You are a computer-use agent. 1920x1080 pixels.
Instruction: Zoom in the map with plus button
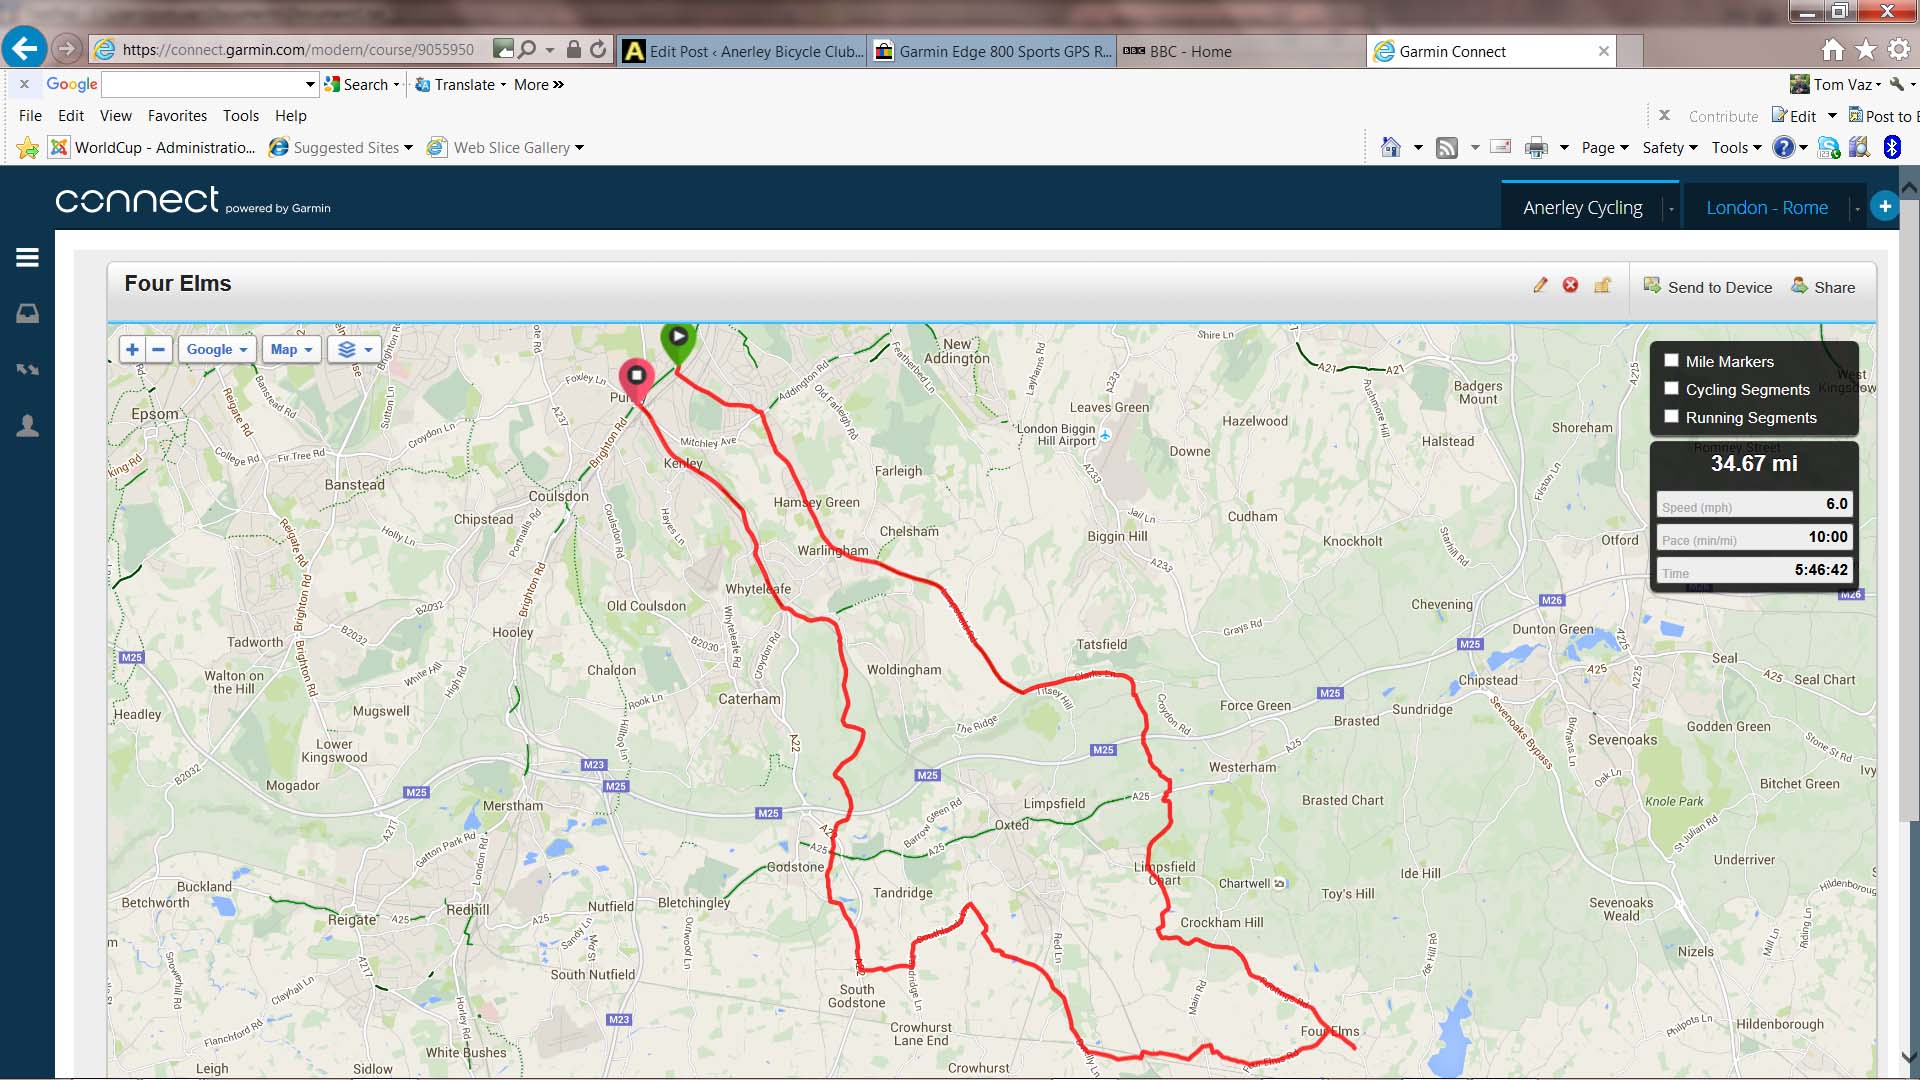[132, 349]
